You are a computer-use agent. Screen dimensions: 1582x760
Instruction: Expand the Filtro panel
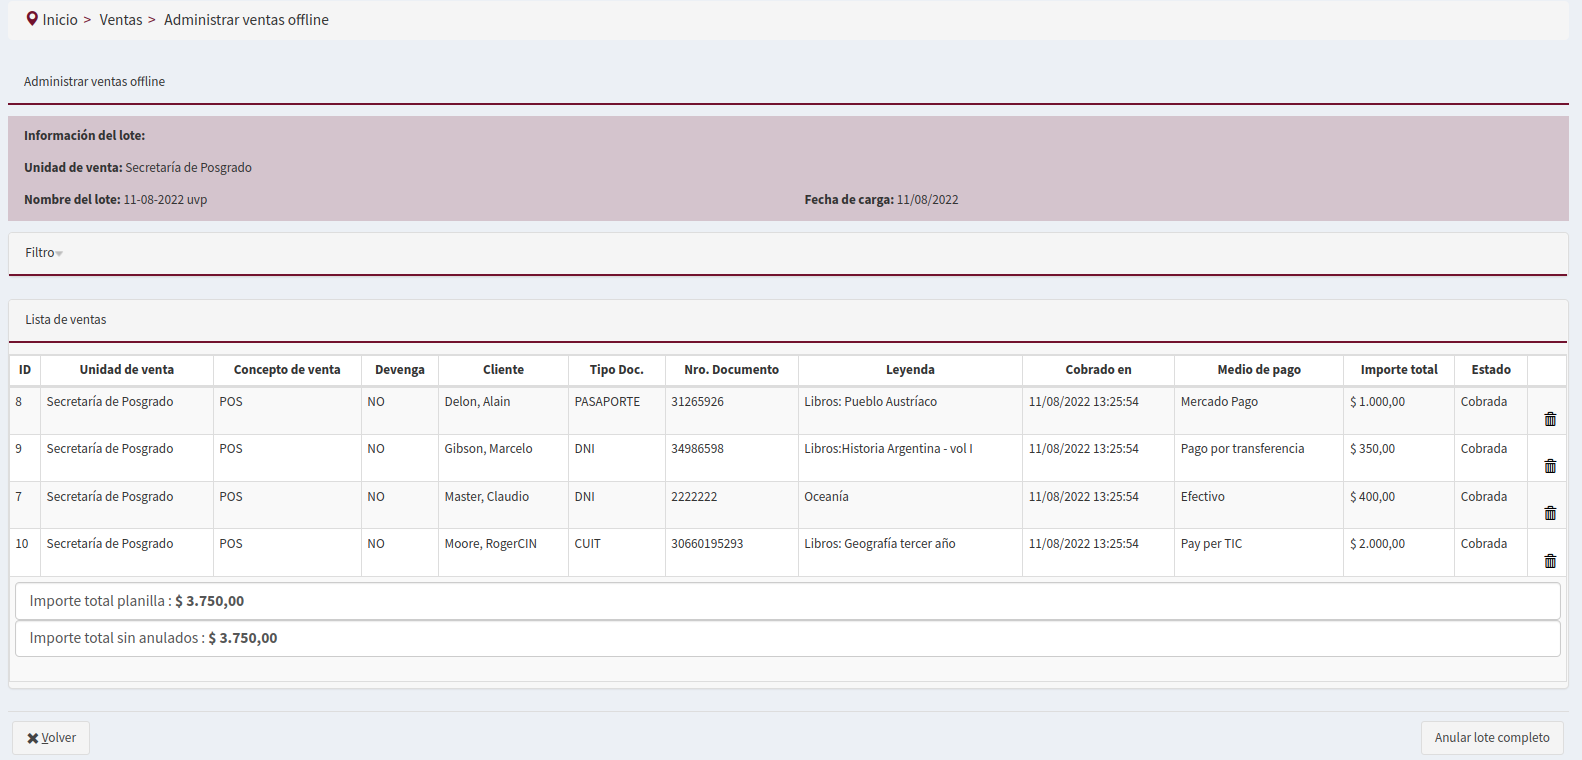44,253
